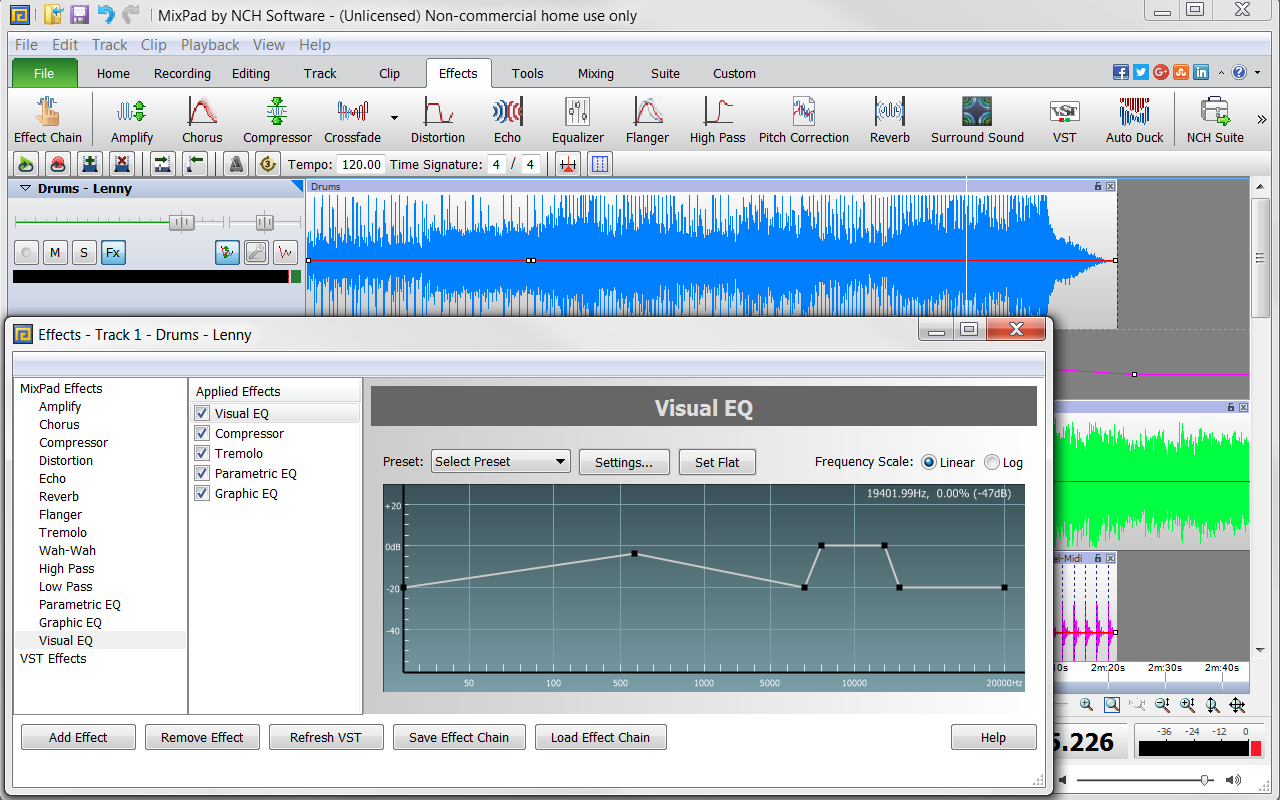Switch to the Mixing ribbon tab
Image resolution: width=1280 pixels, height=800 pixels.
(595, 73)
